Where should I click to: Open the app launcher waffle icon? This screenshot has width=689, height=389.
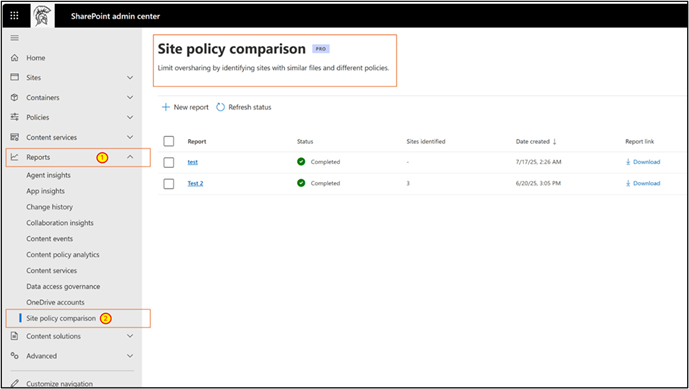coord(14,16)
